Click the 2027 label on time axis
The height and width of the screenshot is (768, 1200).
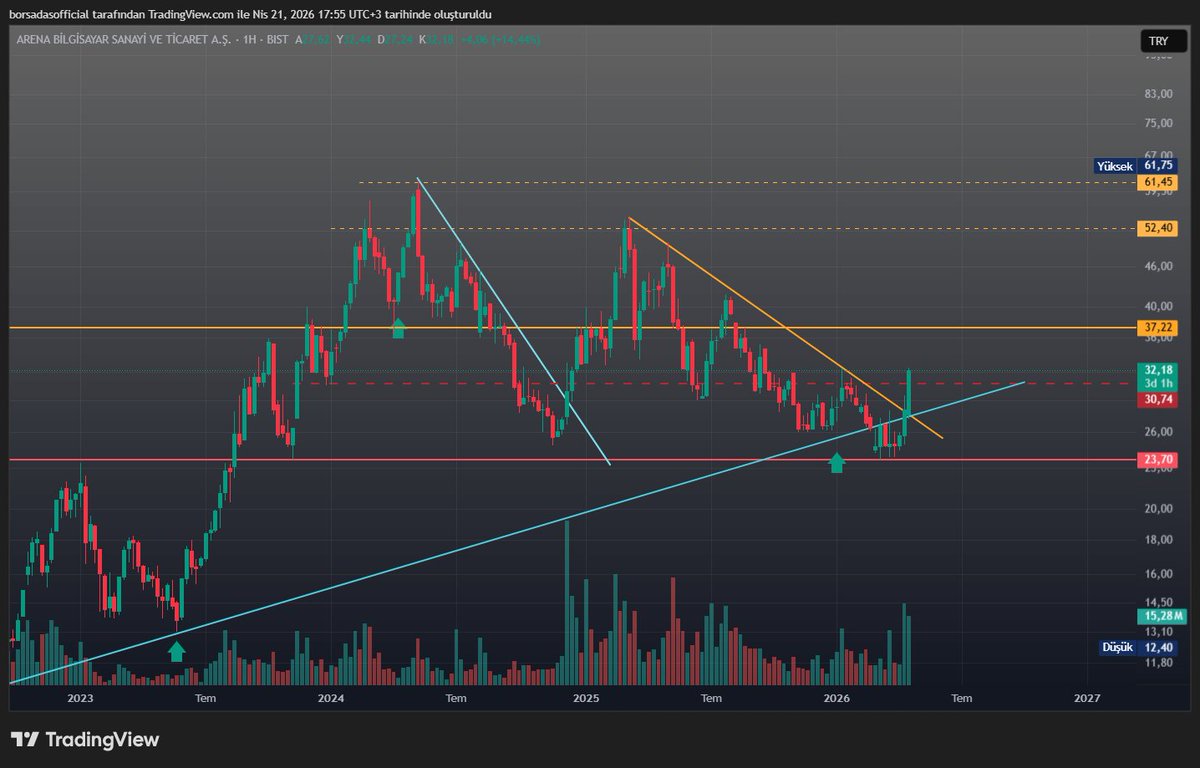(x=1087, y=697)
